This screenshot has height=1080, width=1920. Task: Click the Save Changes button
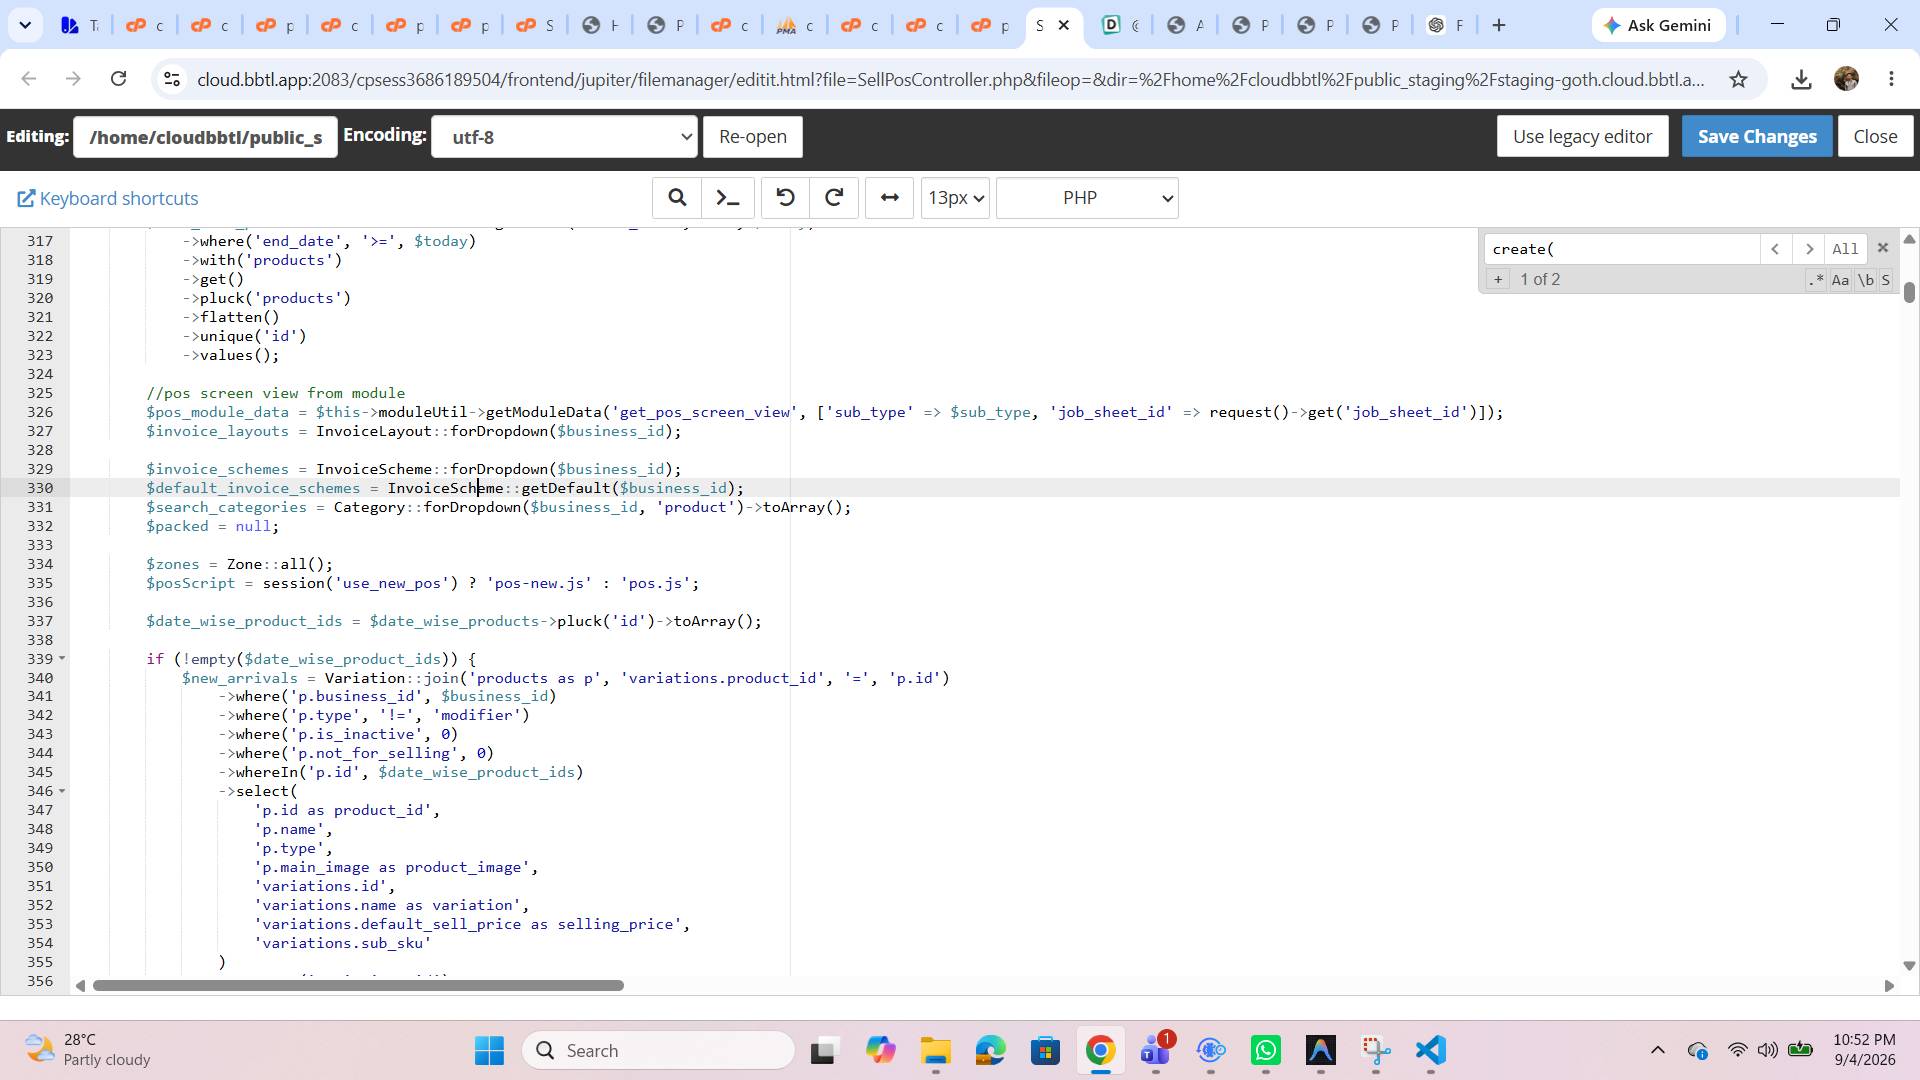[x=1757, y=136]
